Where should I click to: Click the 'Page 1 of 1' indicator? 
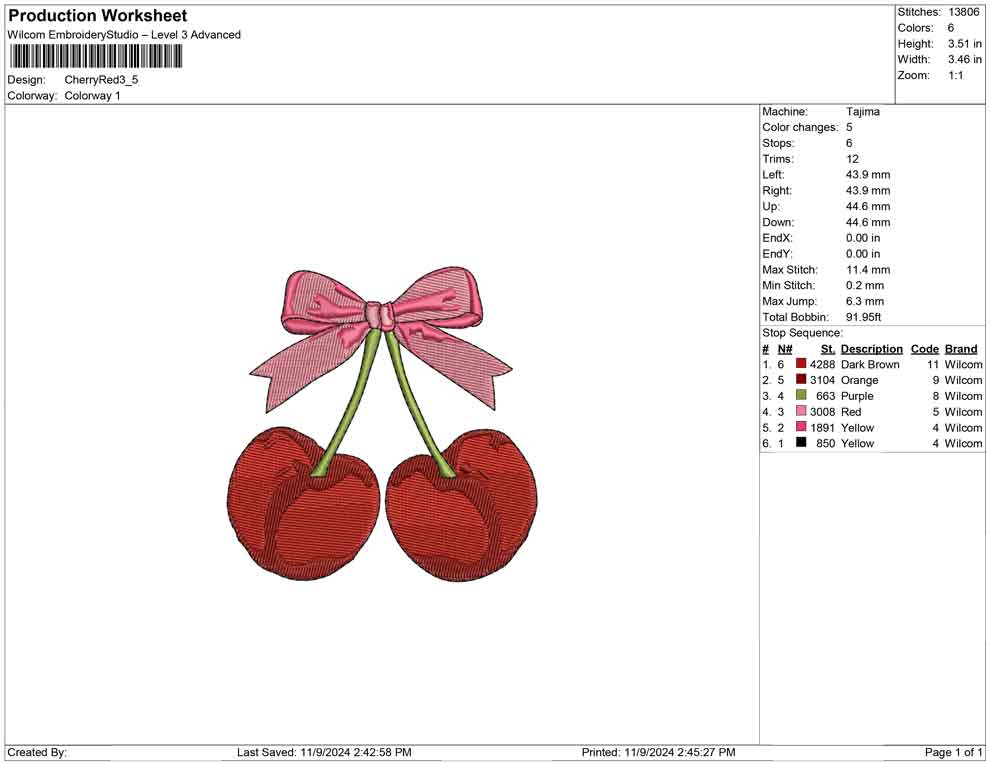pyautogui.click(x=953, y=752)
